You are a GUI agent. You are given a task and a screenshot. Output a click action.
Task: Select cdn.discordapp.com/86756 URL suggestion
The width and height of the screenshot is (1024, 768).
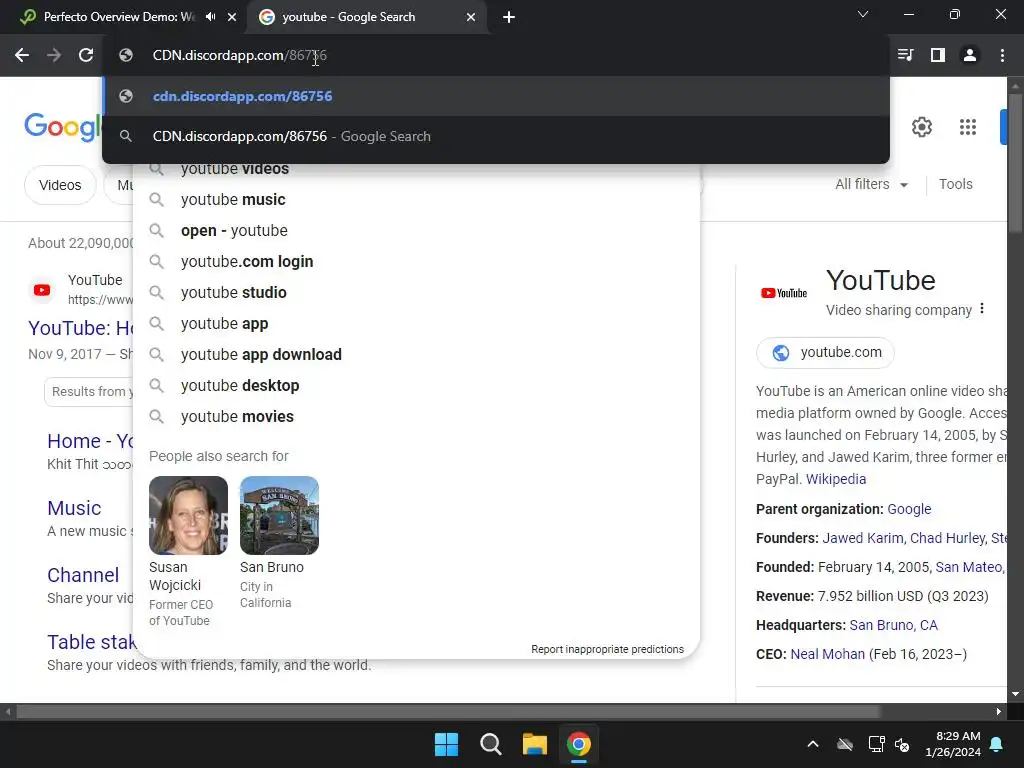[x=496, y=96]
